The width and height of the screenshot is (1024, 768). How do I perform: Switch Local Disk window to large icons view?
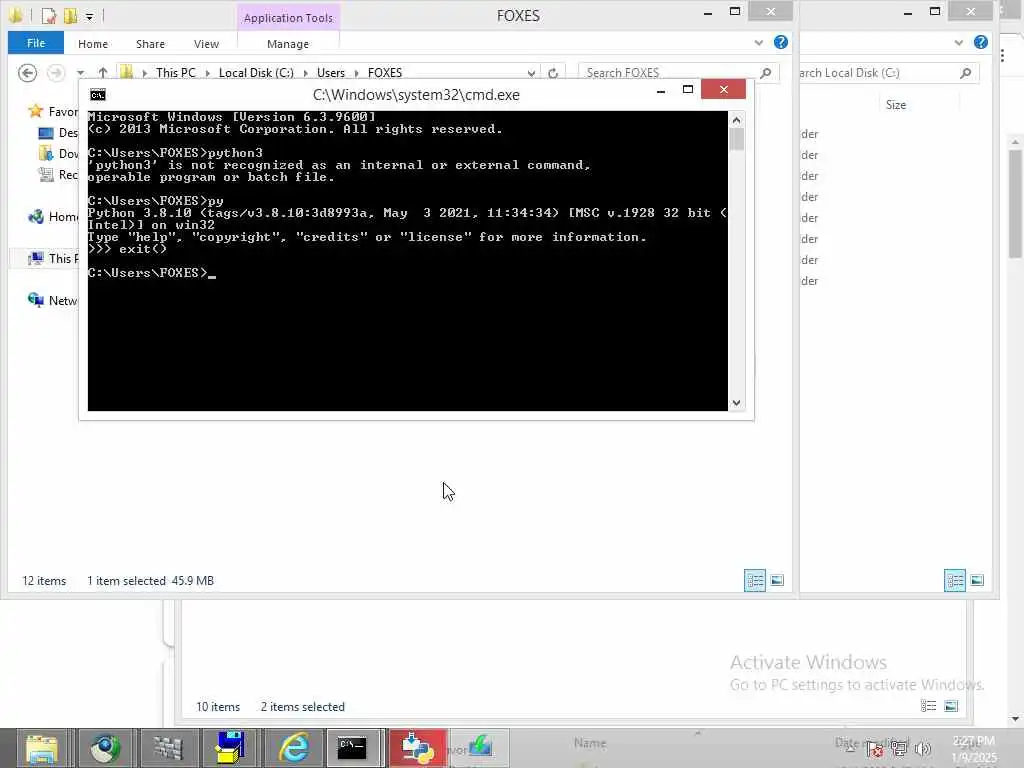click(x=977, y=580)
